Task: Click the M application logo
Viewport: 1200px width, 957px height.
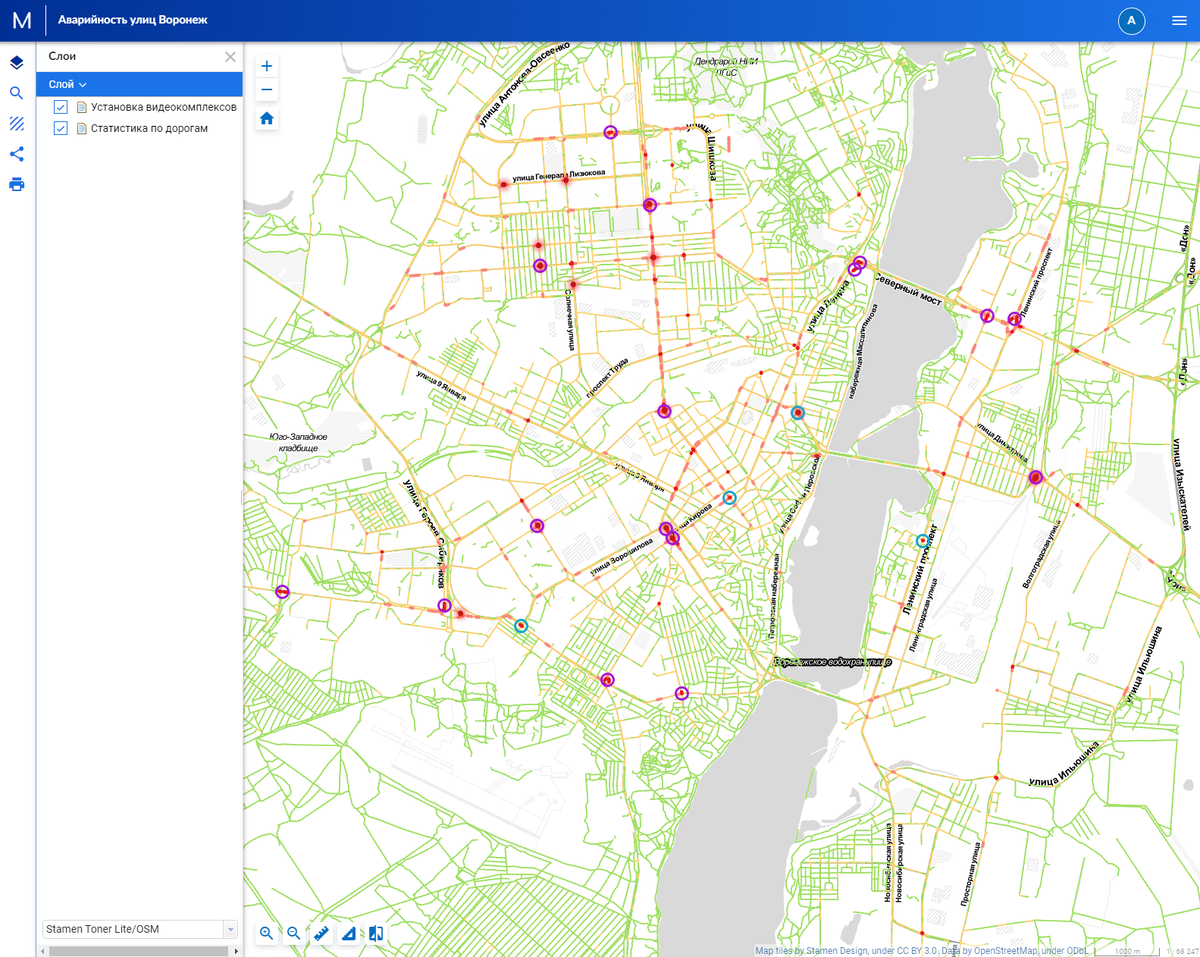Action: pos(22,20)
